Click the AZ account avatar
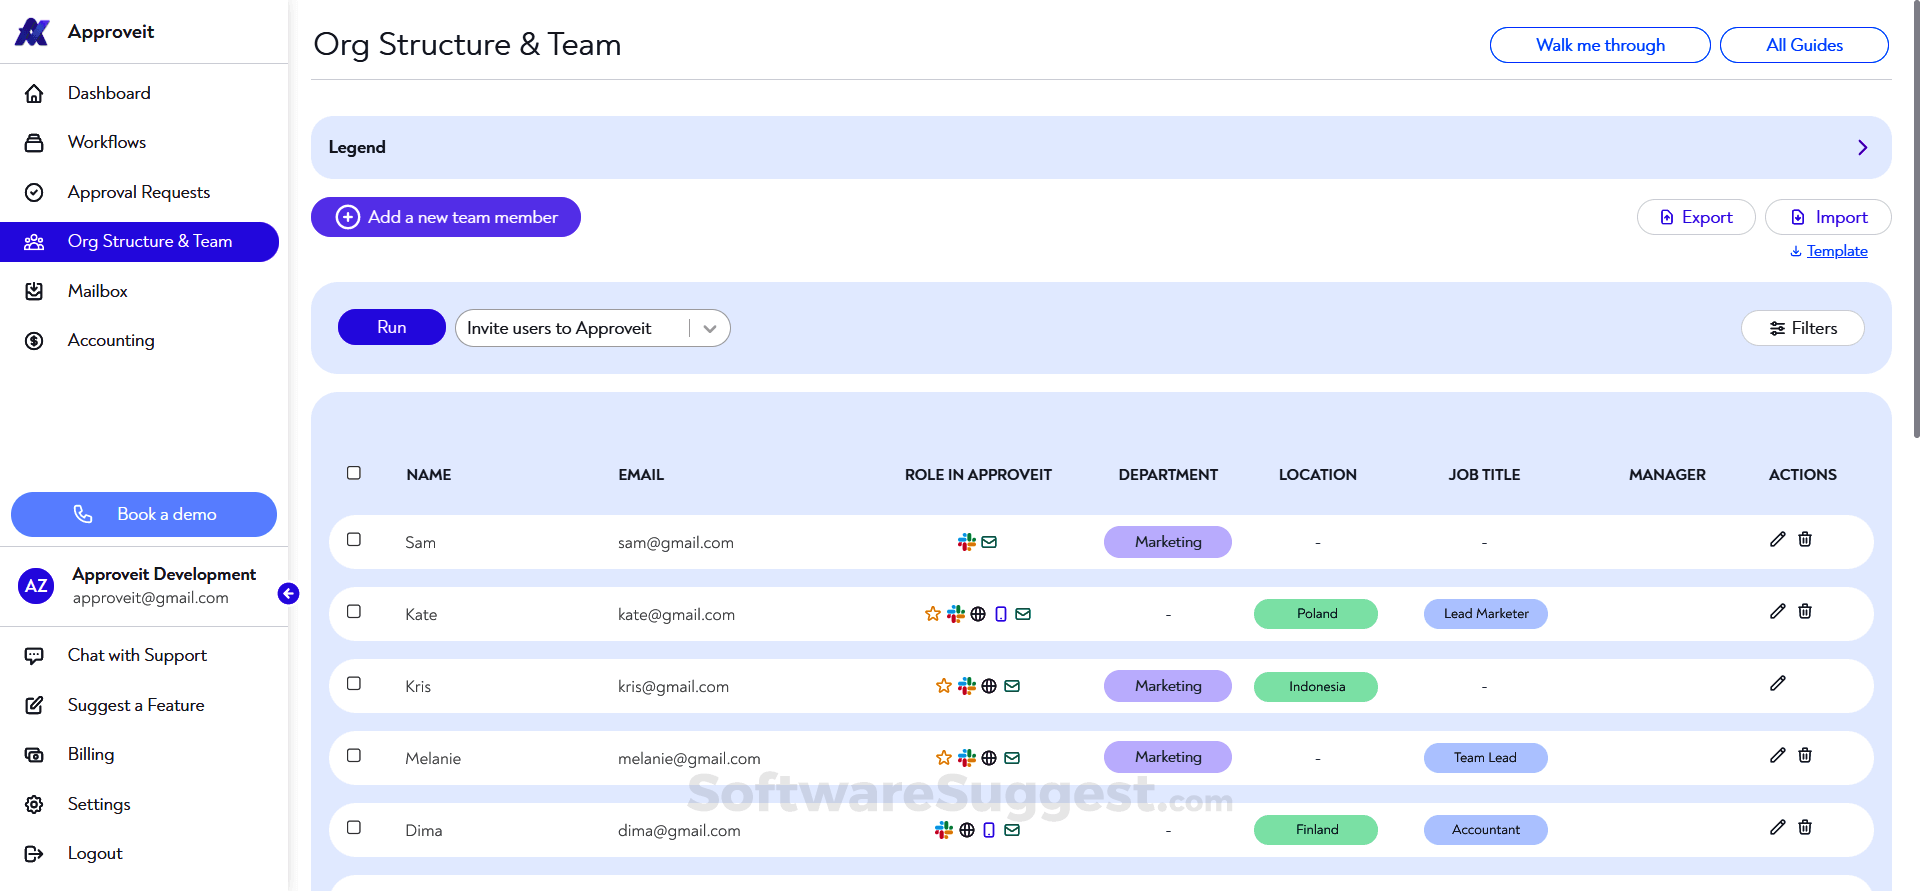Screen dimensions: 1920x891 tap(36, 586)
